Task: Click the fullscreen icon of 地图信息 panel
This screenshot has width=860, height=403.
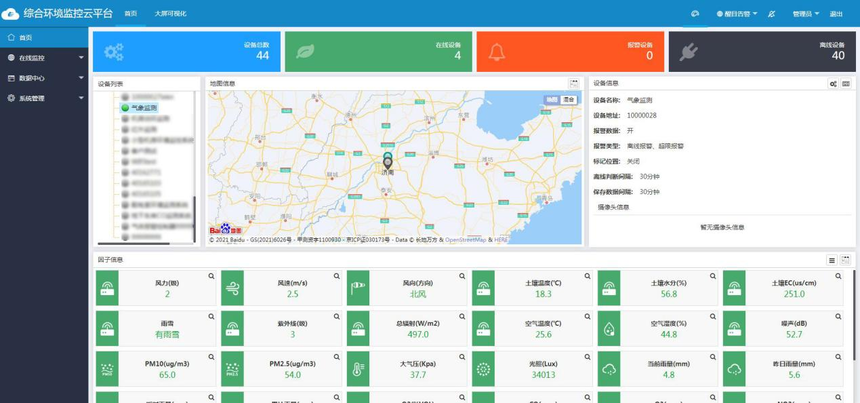Action: click(x=574, y=83)
